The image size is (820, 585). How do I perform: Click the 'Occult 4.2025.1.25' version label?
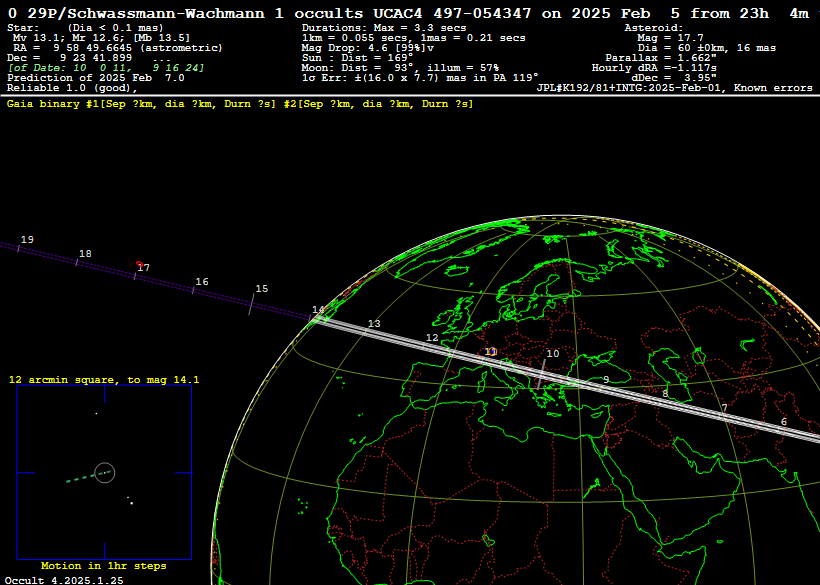coord(64,580)
